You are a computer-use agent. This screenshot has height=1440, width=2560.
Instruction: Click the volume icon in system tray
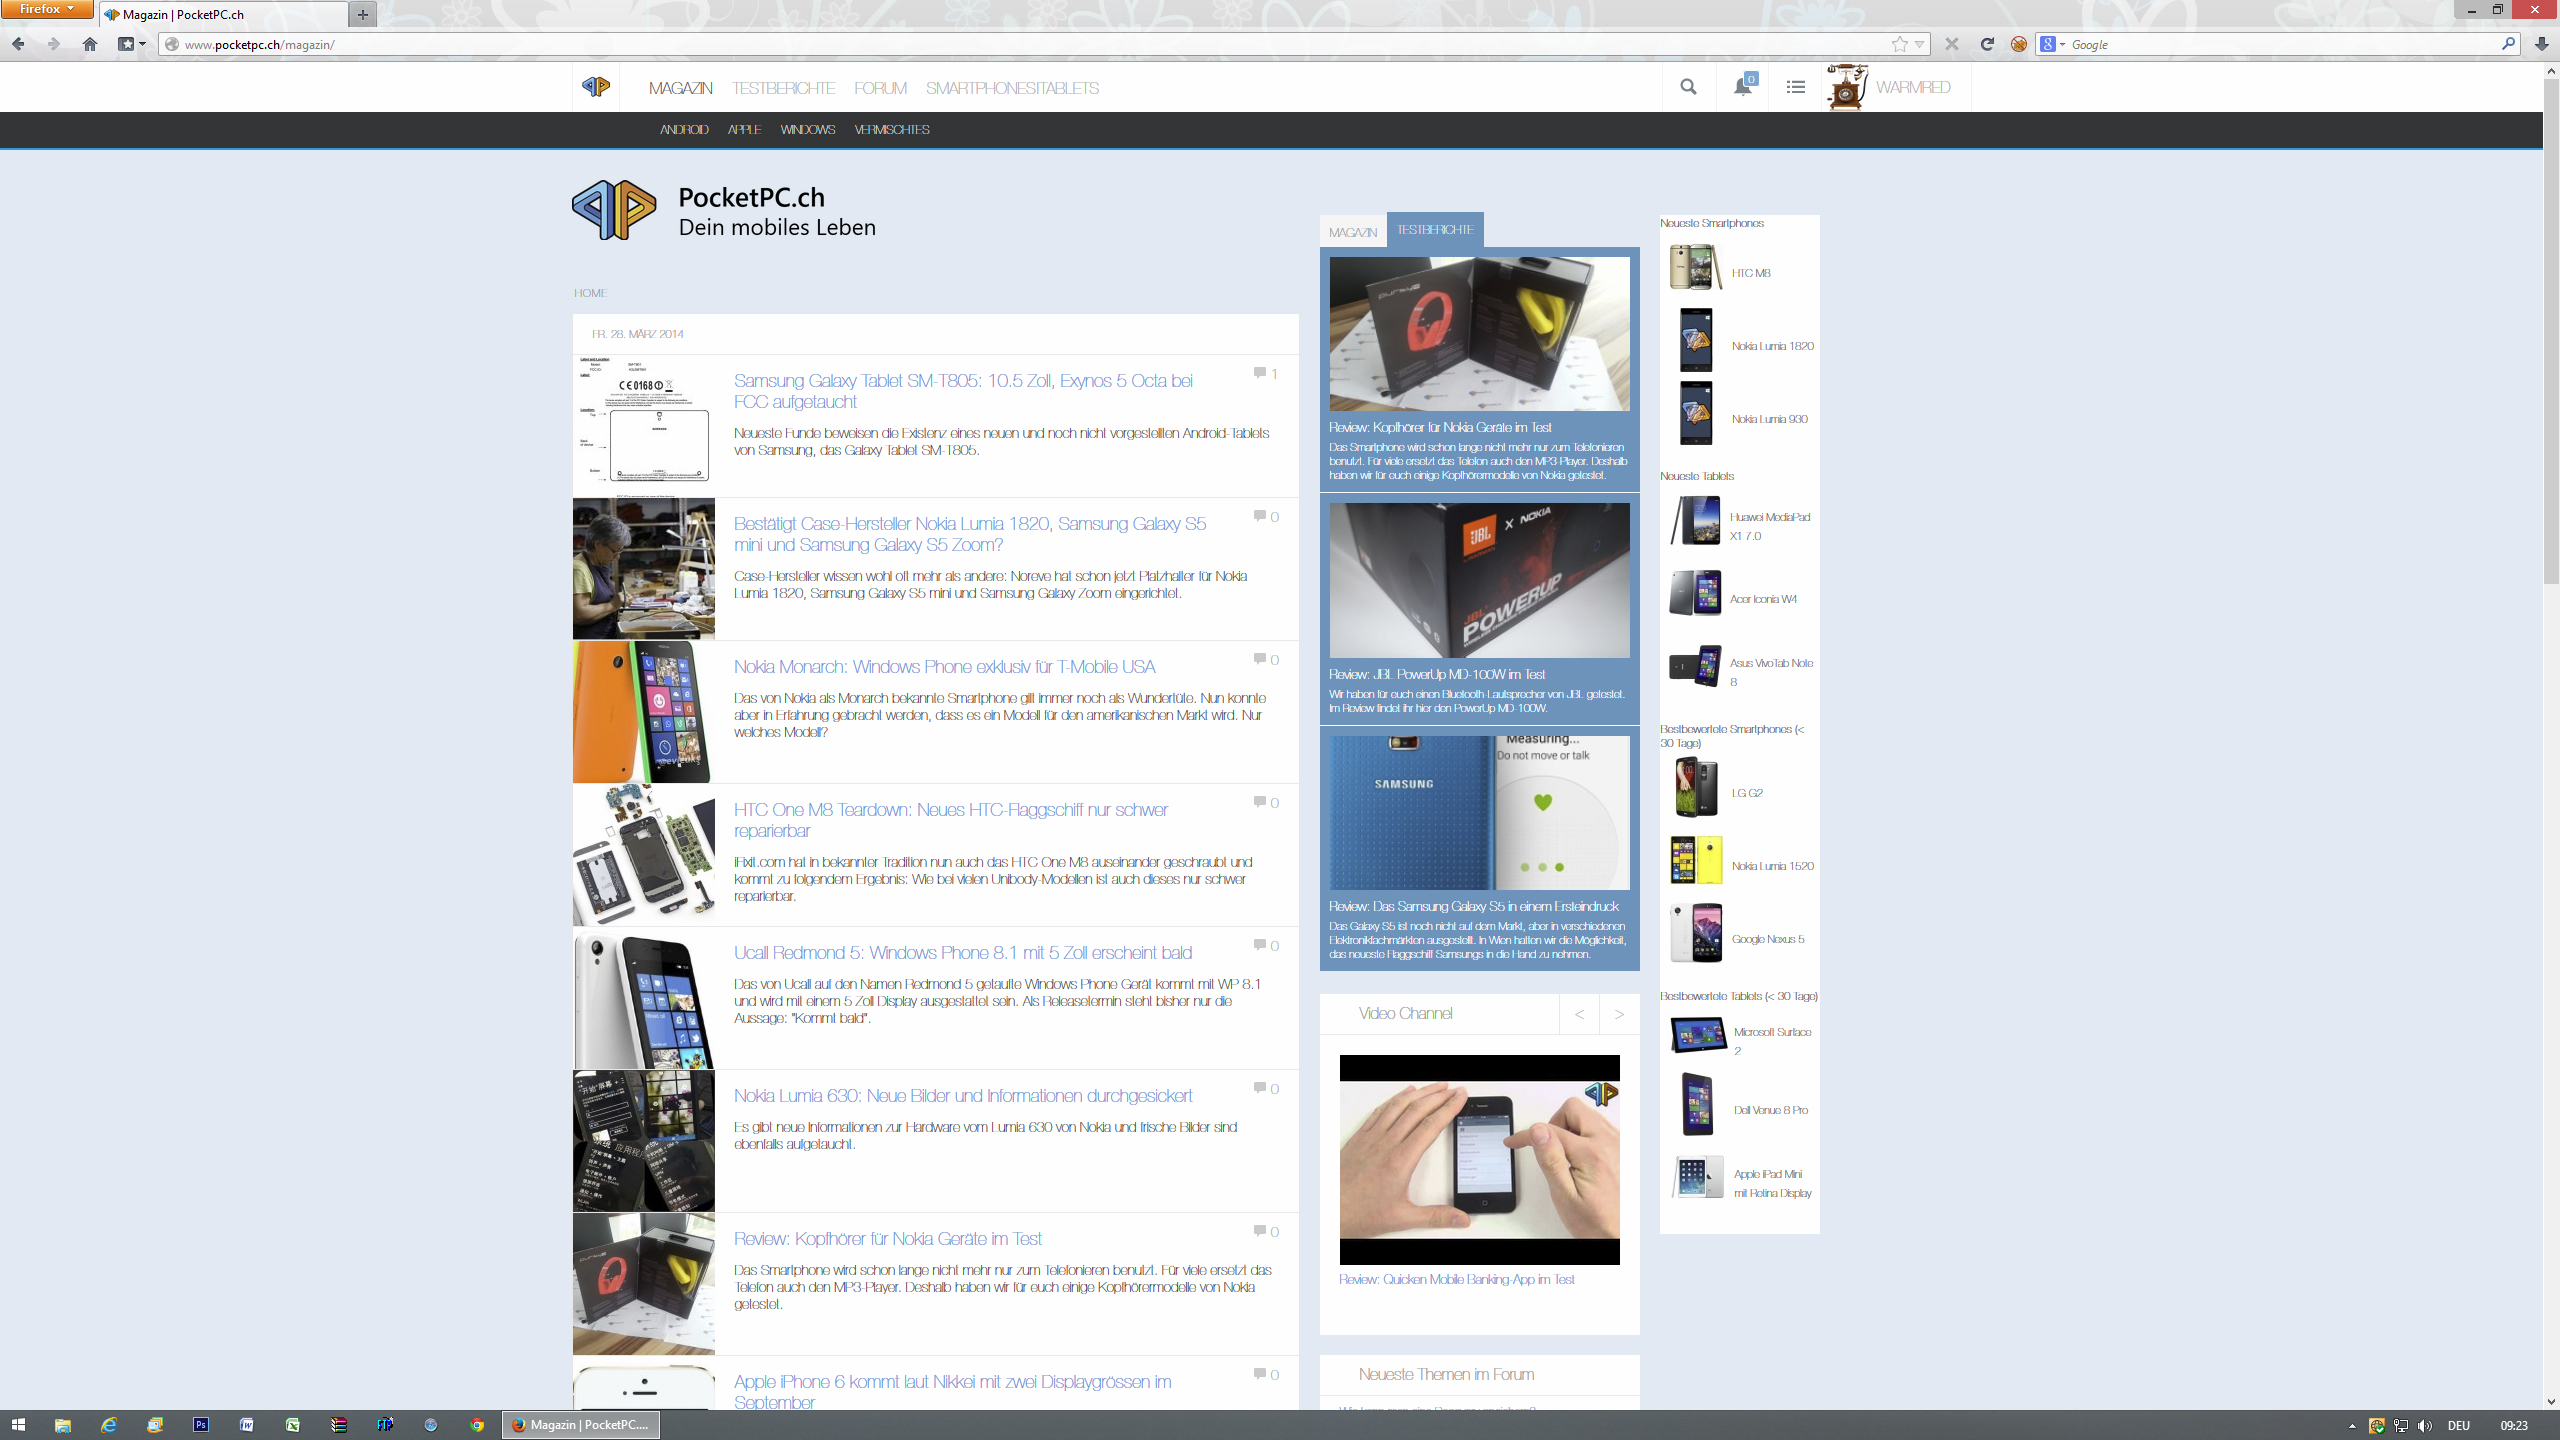pyautogui.click(x=2424, y=1425)
